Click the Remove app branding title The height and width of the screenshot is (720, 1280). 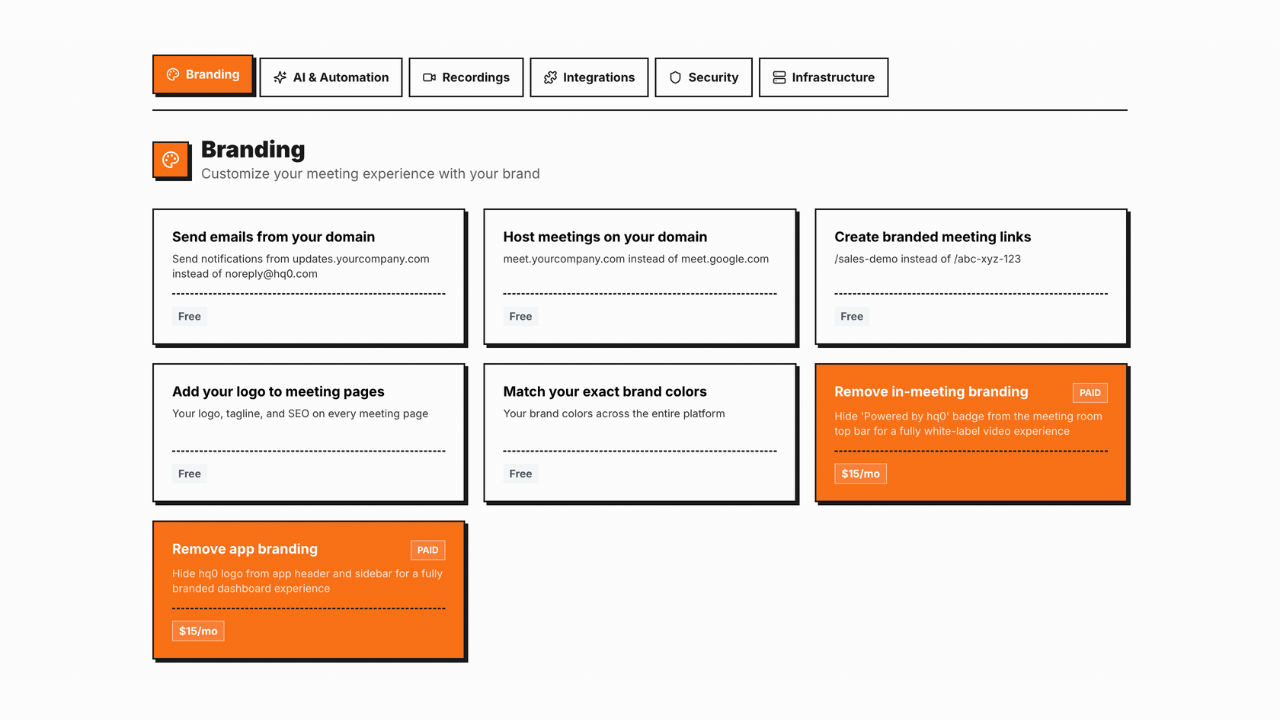point(245,549)
